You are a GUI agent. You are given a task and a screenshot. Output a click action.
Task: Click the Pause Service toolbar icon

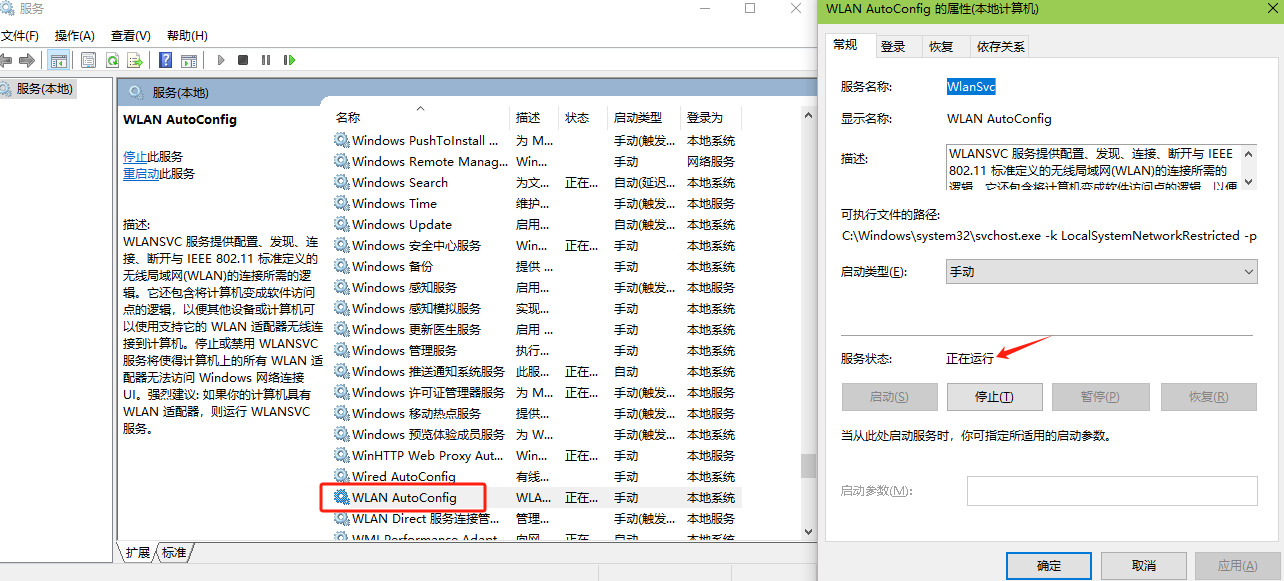(266, 60)
